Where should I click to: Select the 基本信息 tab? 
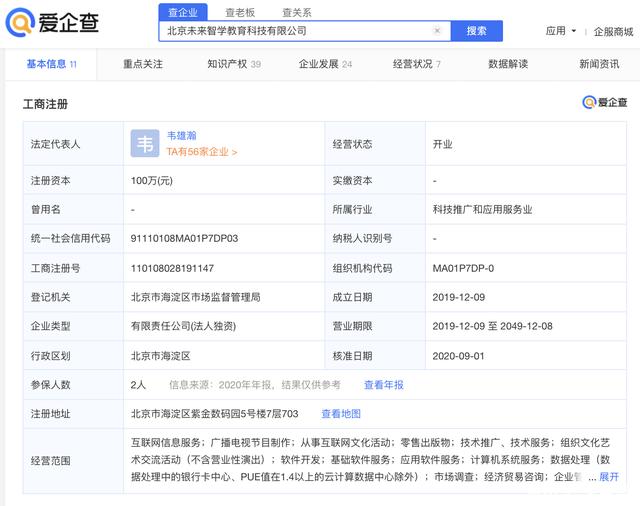tap(51, 64)
